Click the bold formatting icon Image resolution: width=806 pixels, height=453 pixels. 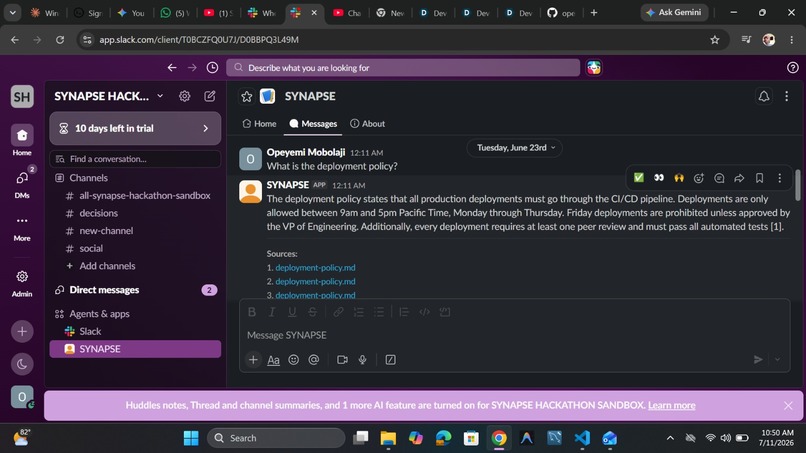pyautogui.click(x=252, y=312)
